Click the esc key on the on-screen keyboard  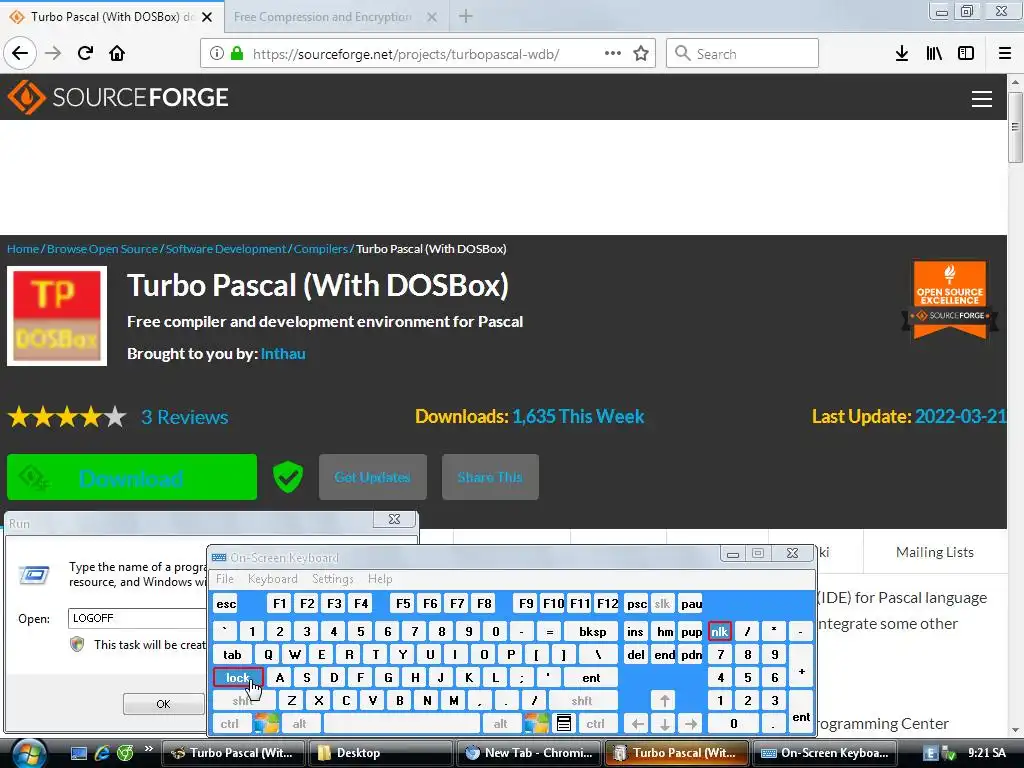226,603
